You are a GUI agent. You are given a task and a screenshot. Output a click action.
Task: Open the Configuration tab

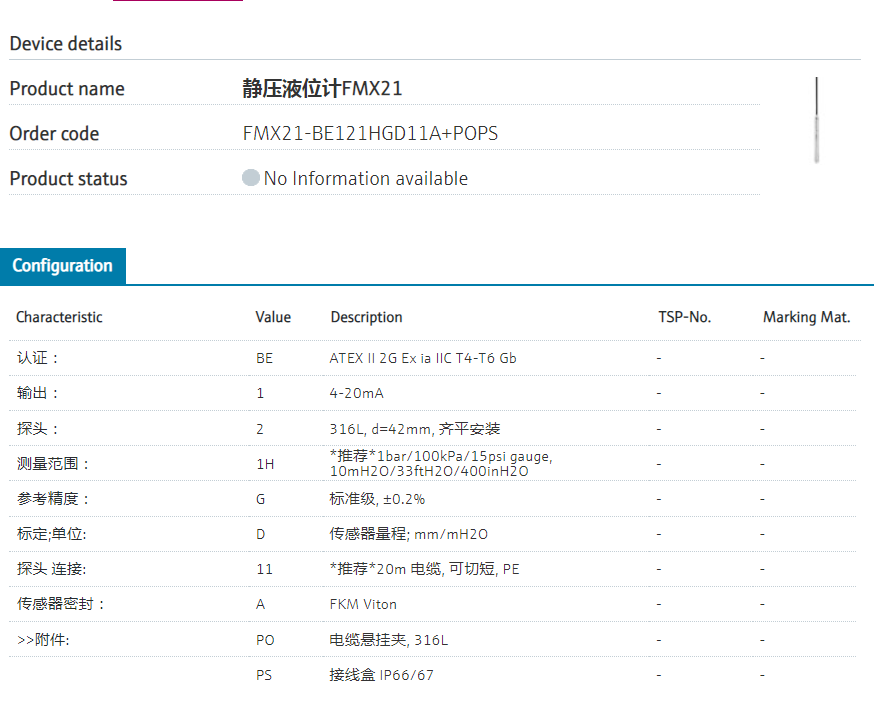point(63,266)
